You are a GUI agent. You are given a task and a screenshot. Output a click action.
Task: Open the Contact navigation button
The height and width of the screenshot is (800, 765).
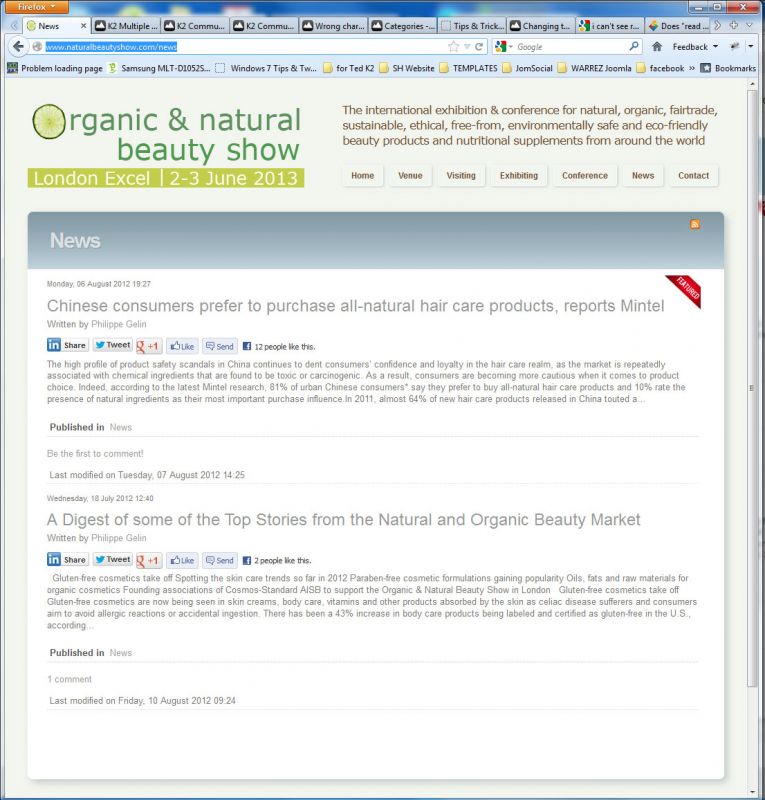pyautogui.click(x=693, y=176)
